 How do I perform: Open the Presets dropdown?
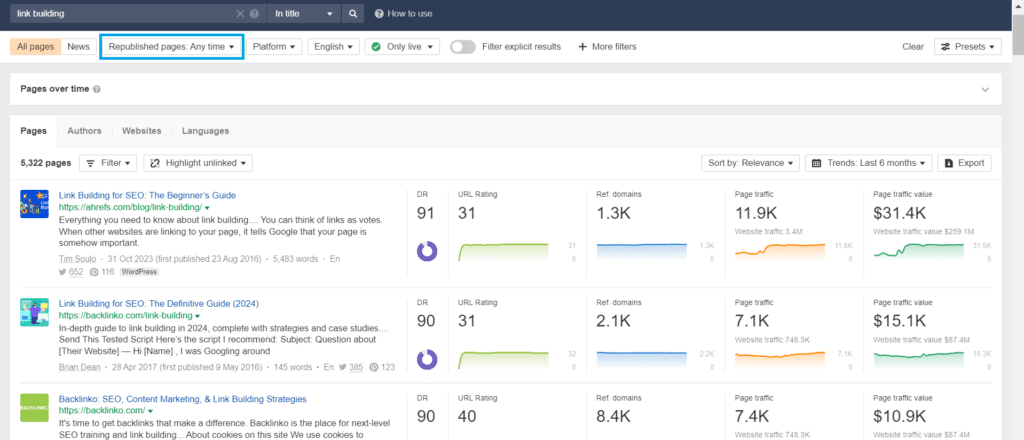tap(968, 47)
